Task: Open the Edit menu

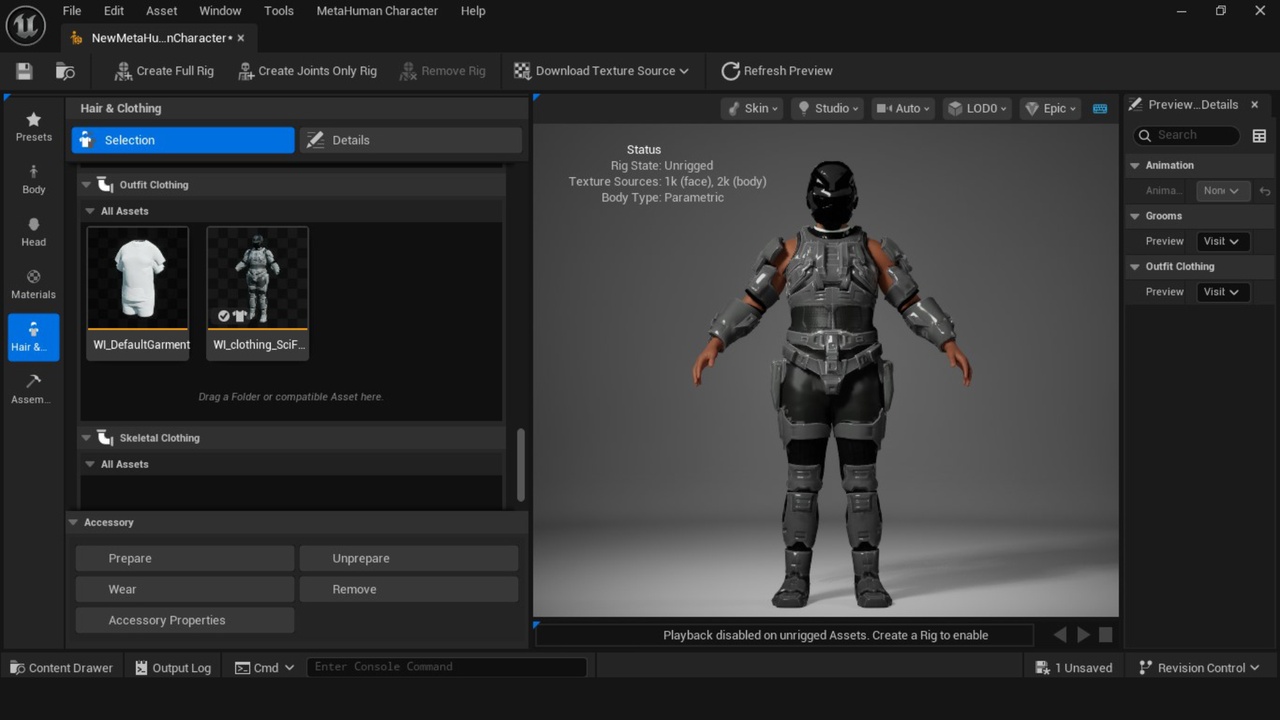Action: point(114,11)
